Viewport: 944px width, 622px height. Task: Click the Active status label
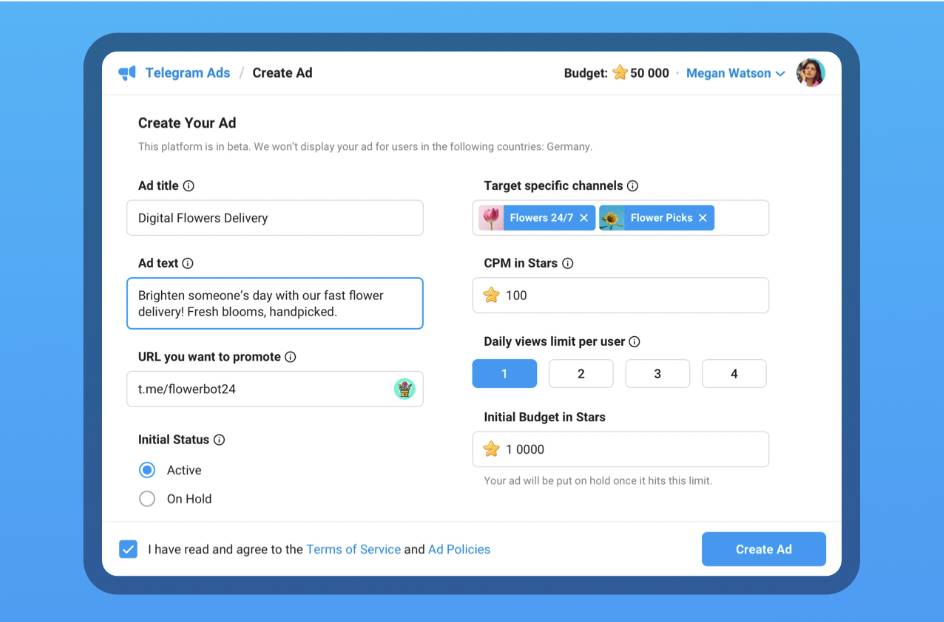point(184,470)
